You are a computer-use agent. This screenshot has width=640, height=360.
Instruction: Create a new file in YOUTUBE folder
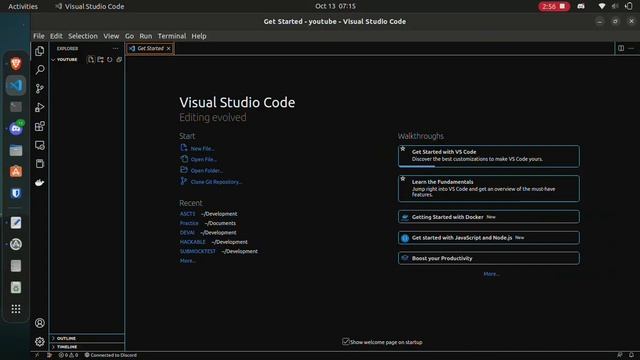tap(91, 60)
